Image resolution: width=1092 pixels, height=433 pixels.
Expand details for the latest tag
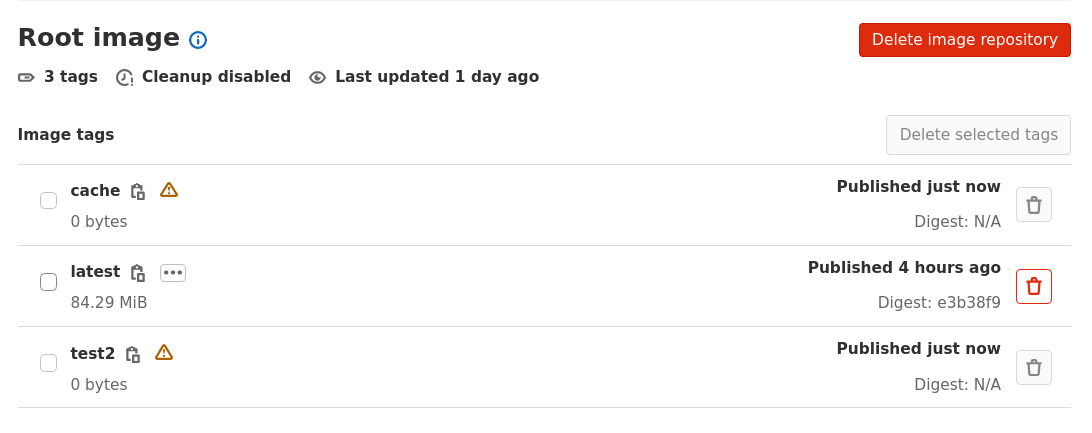[x=173, y=272]
